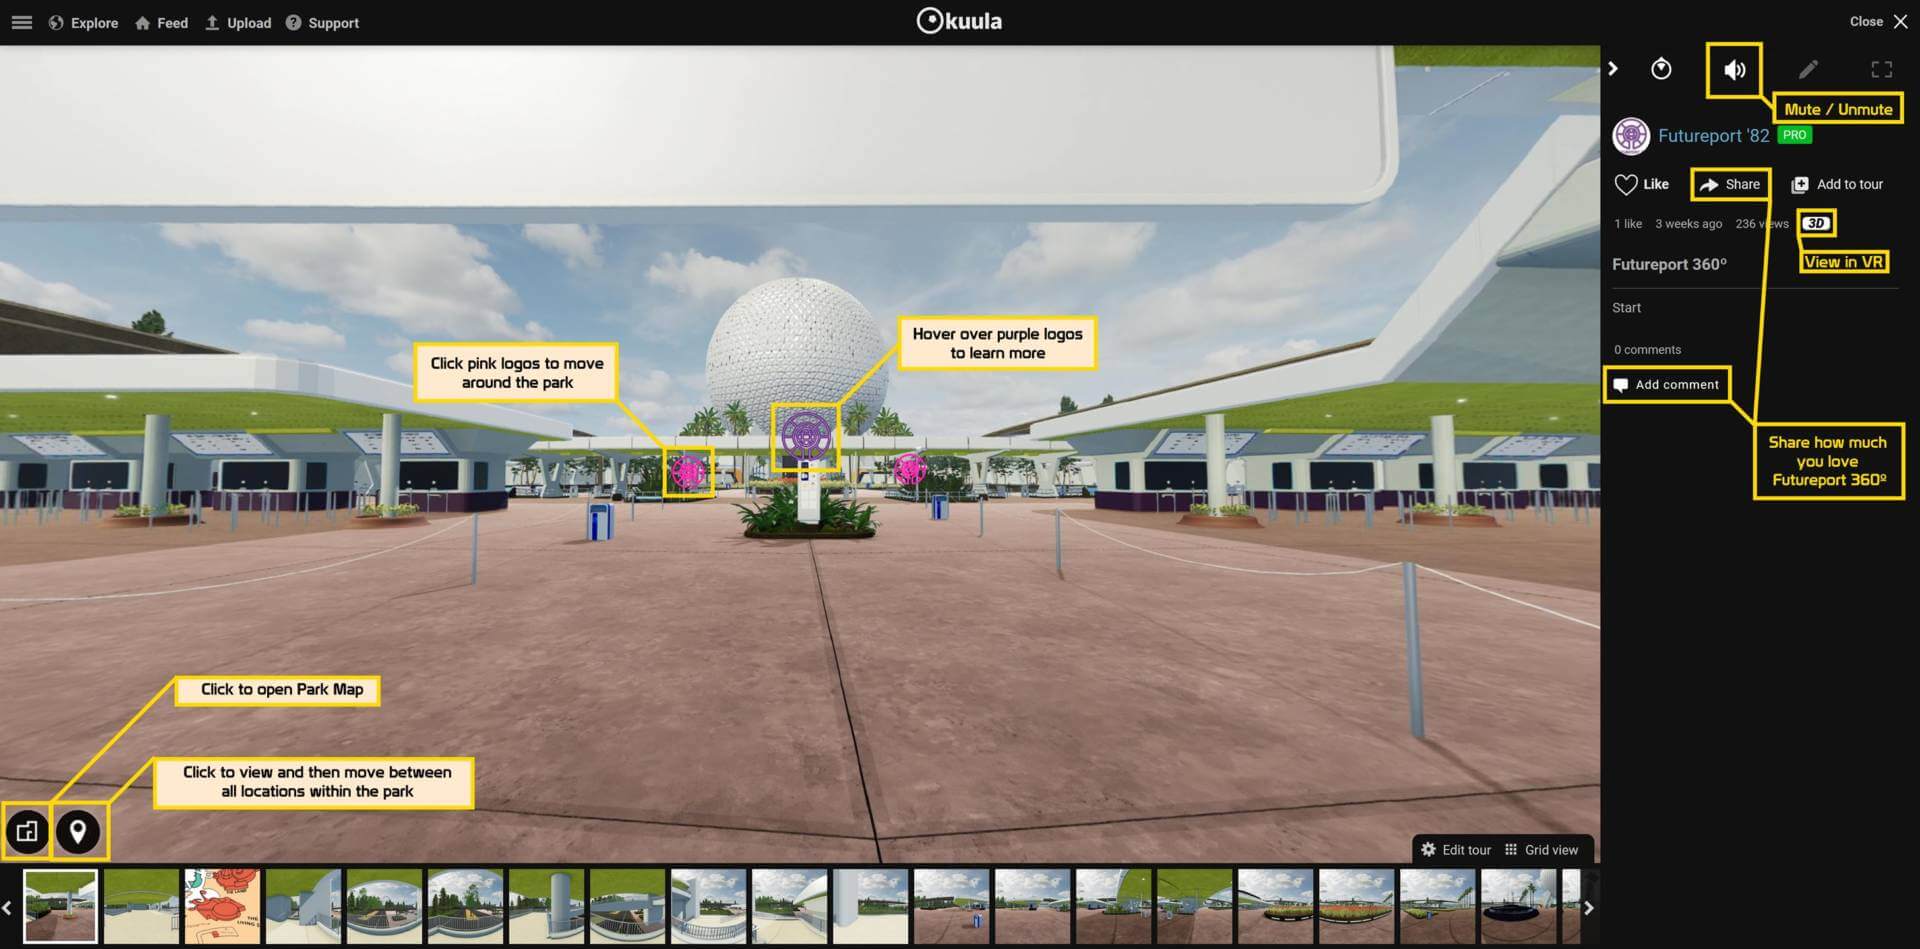This screenshot has height=949, width=1920.
Task: Open the Upload page
Action: click(x=238, y=22)
